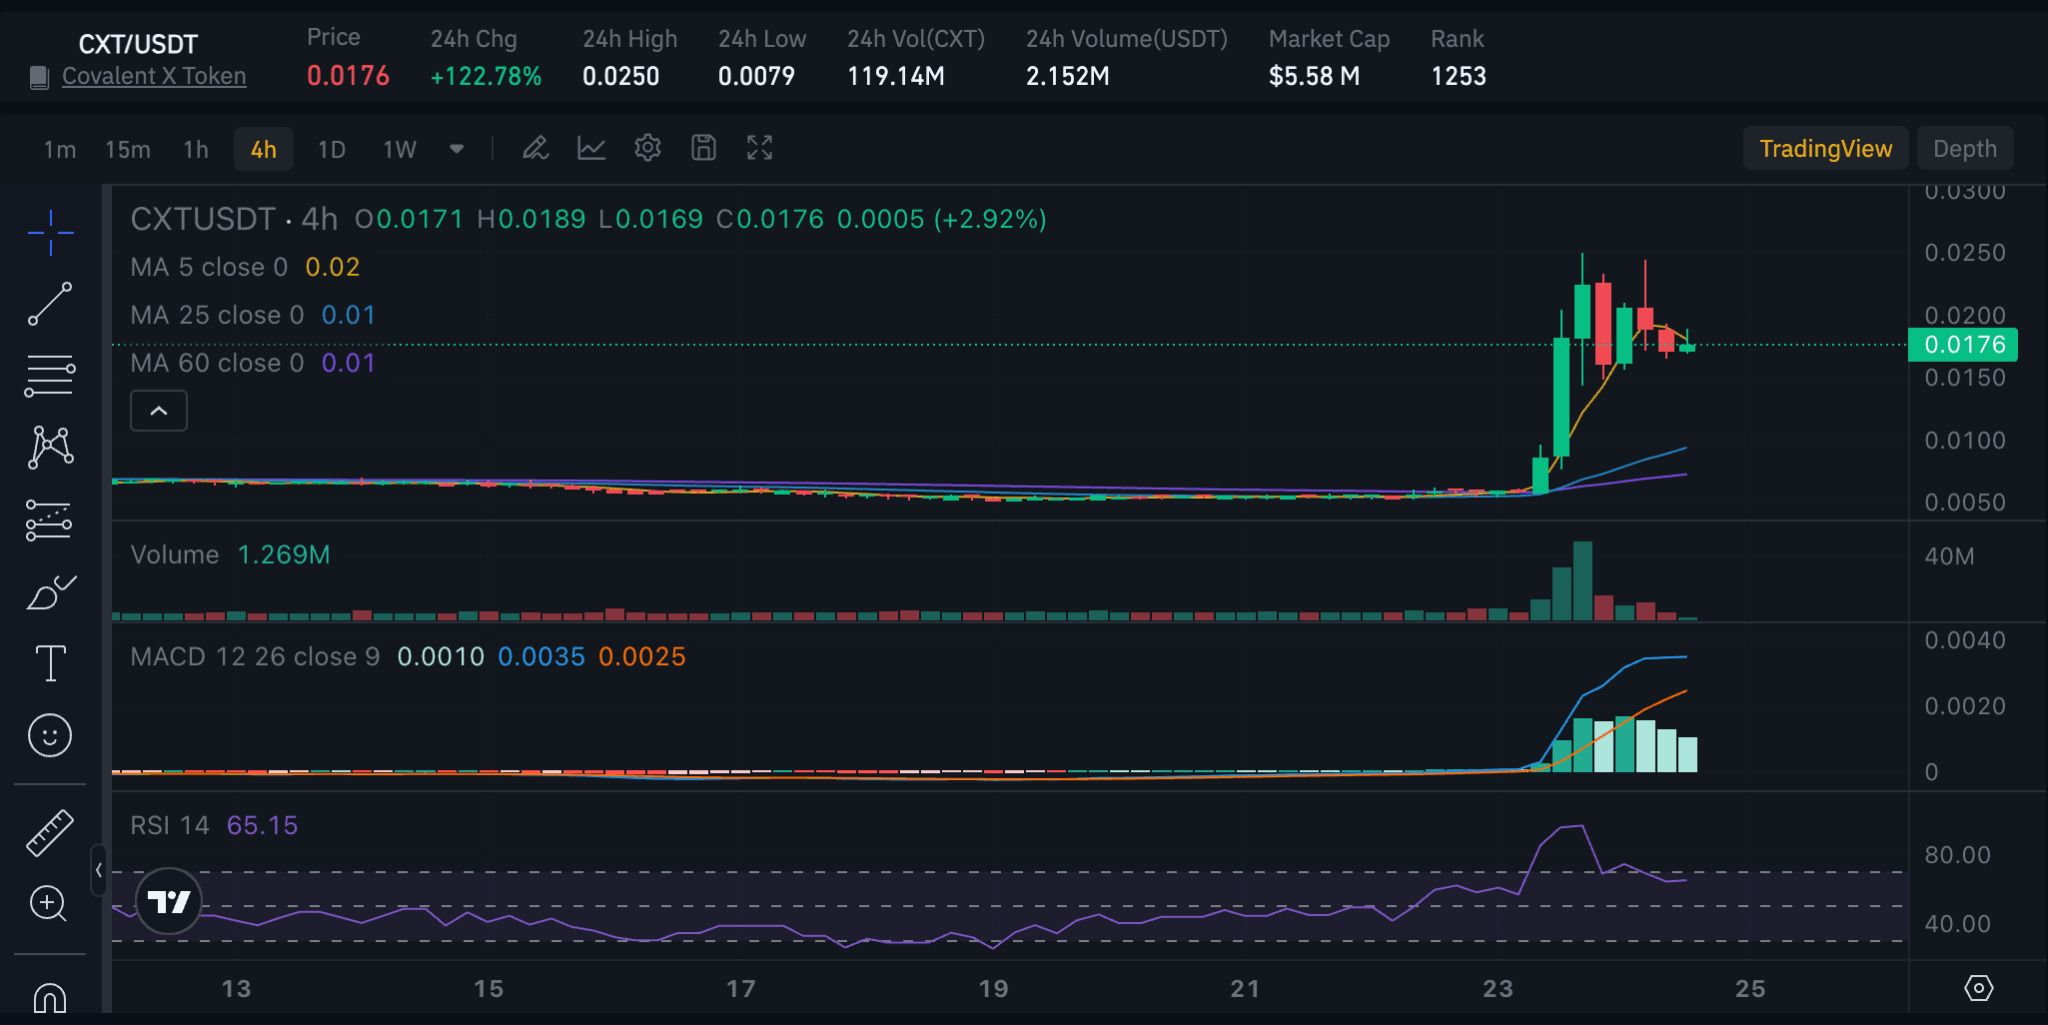Open the emoji sticker tool
The image size is (2048, 1025).
tap(50, 735)
